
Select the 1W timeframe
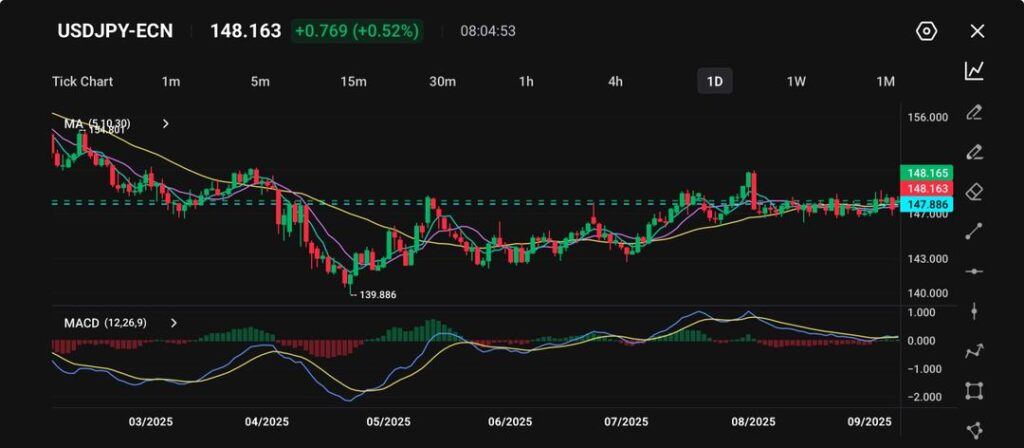point(796,81)
